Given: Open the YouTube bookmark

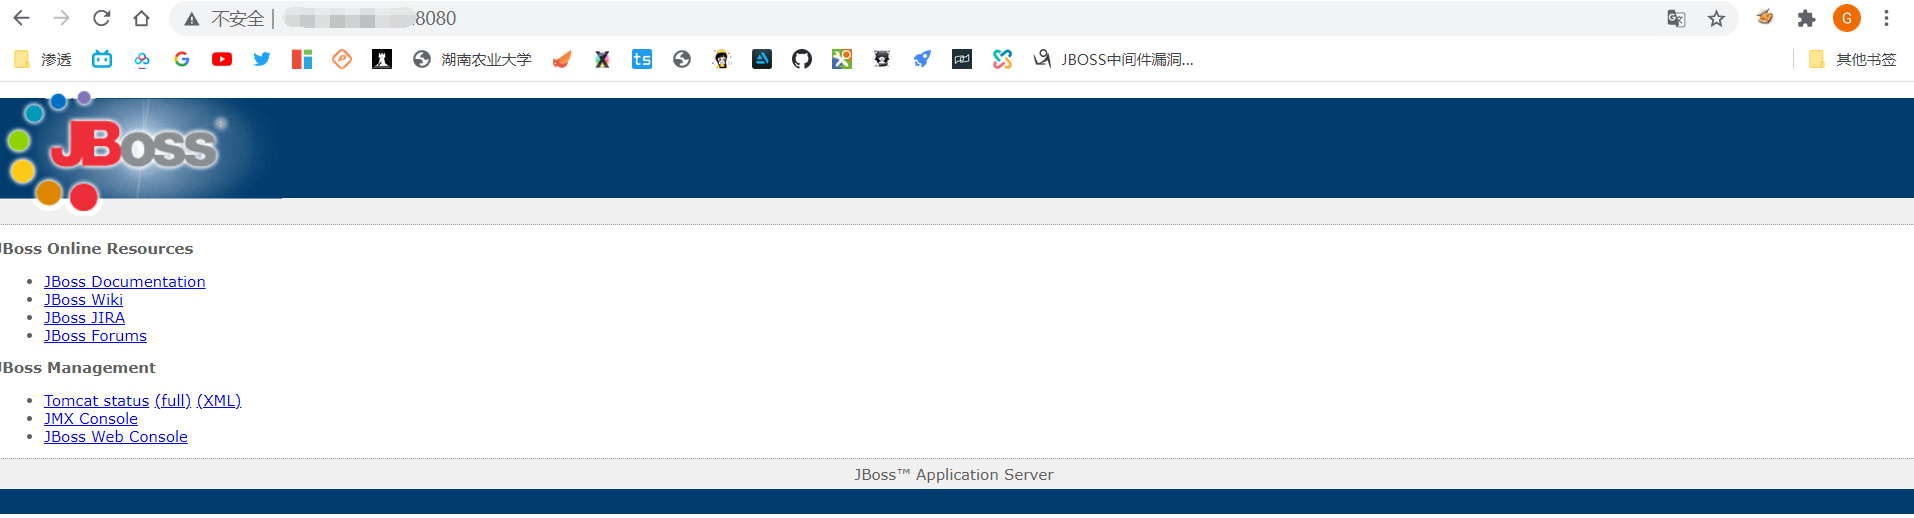Looking at the screenshot, I should pyautogui.click(x=222, y=59).
